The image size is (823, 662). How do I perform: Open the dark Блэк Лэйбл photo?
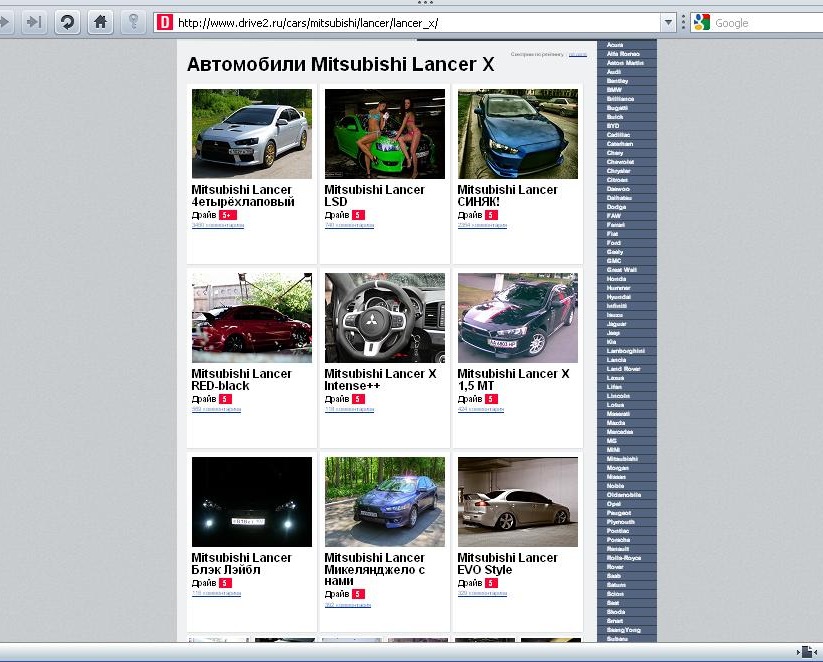[252, 502]
